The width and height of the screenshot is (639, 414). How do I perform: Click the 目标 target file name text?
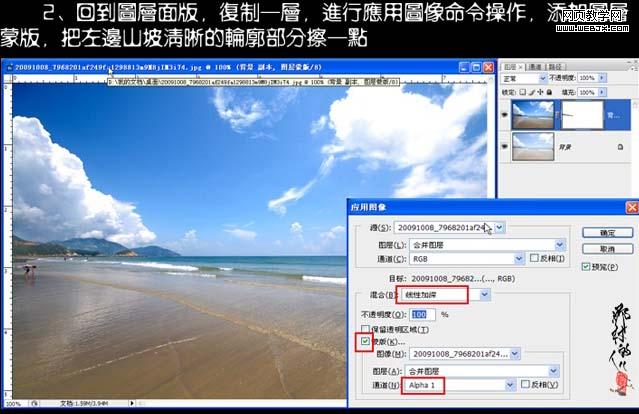(x=463, y=279)
